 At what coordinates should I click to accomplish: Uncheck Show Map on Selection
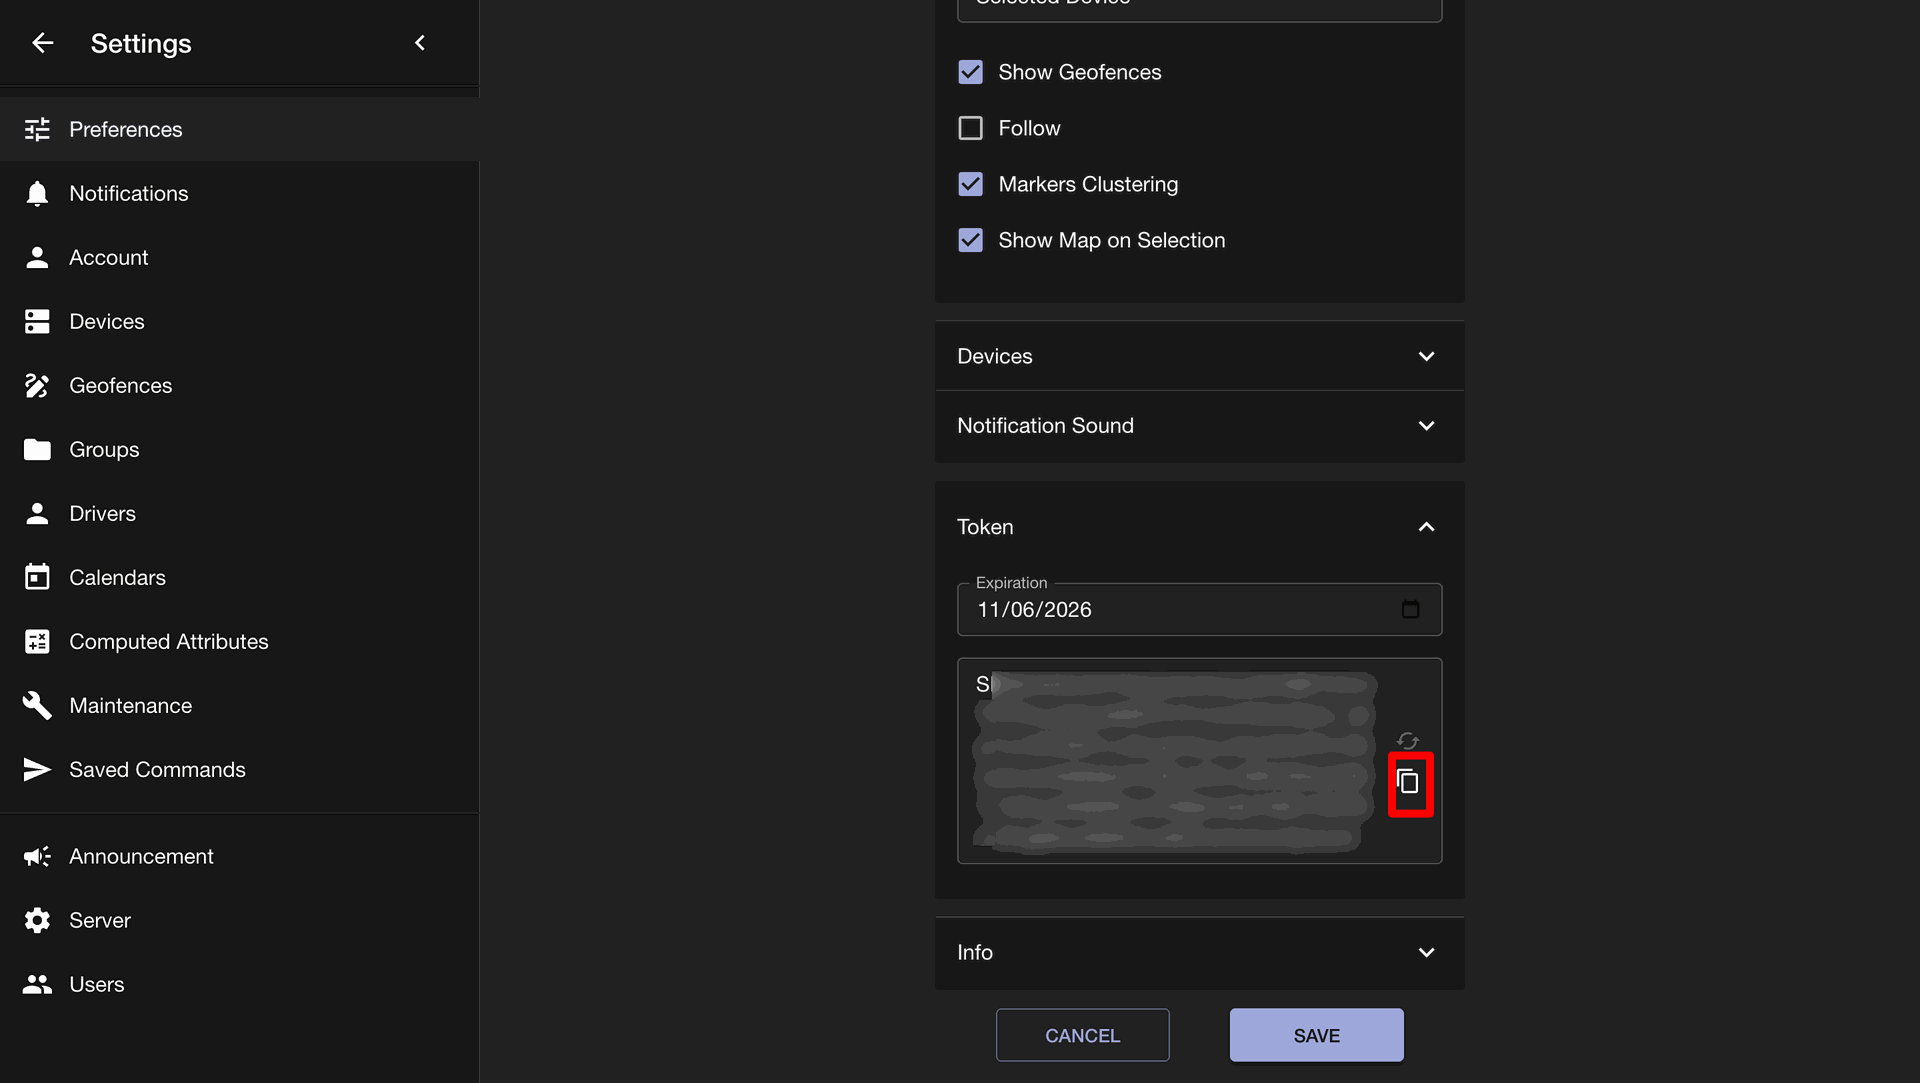[970, 240]
